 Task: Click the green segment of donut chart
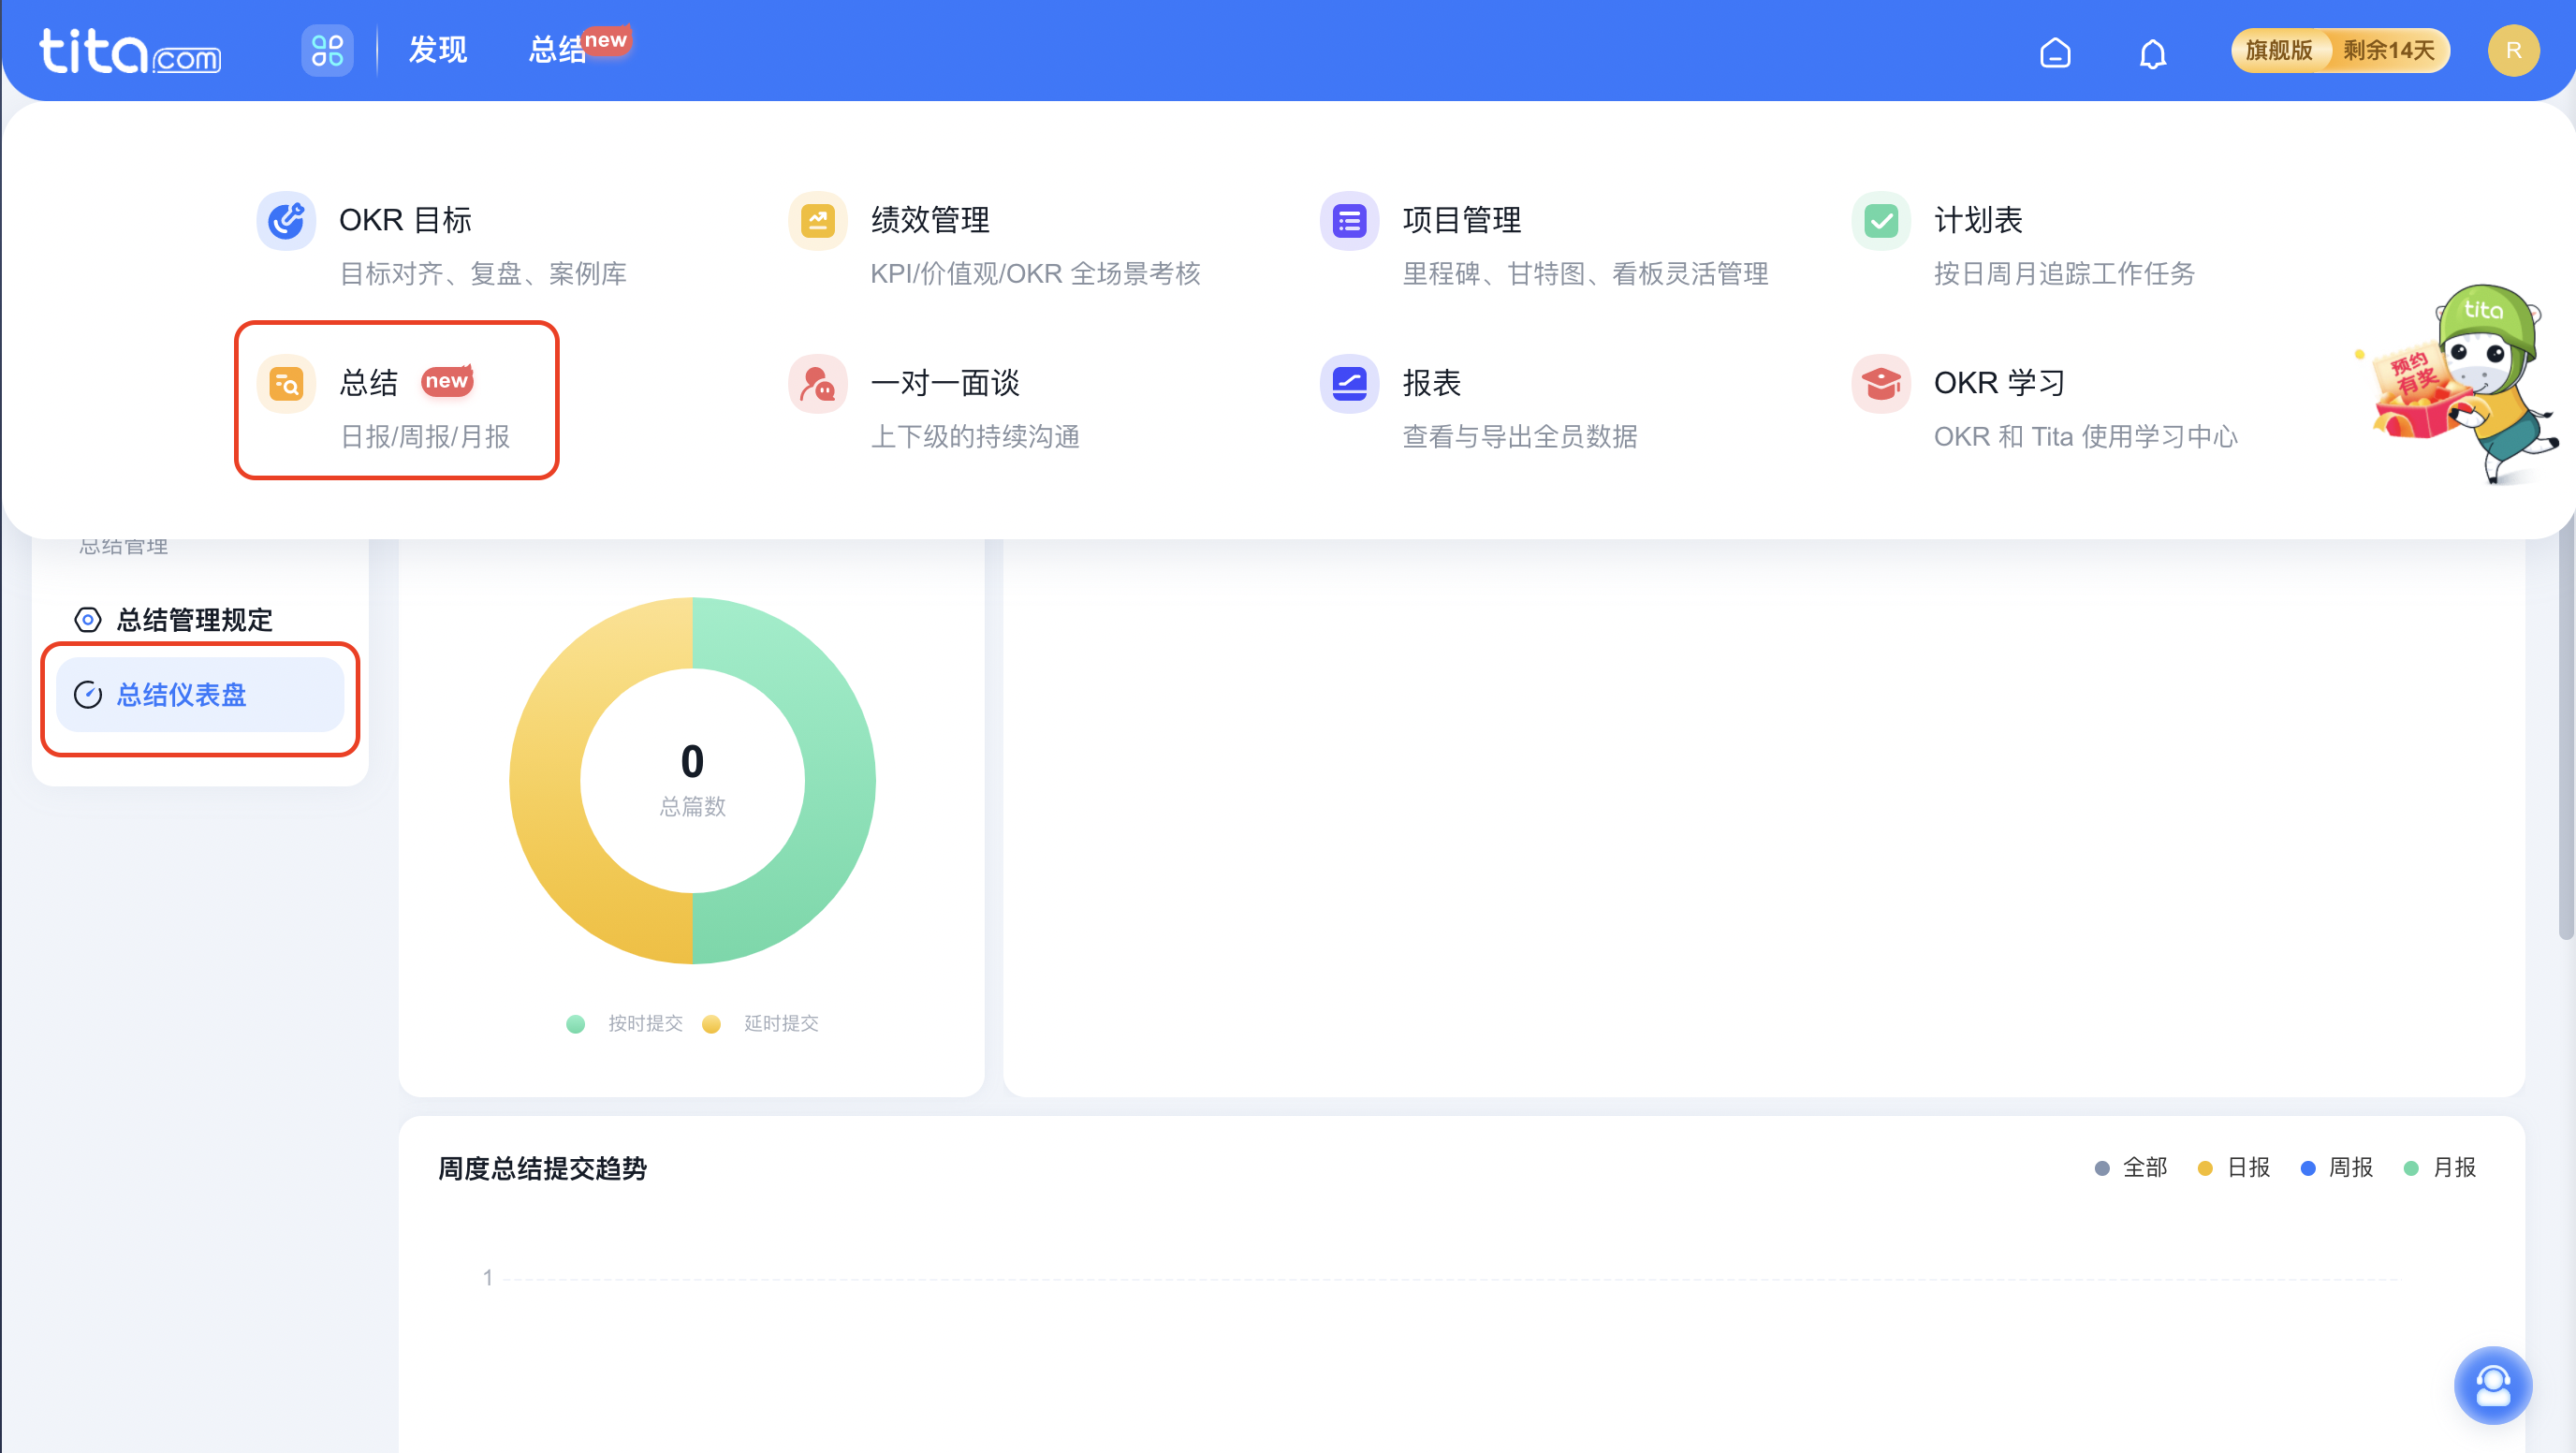tap(838, 780)
